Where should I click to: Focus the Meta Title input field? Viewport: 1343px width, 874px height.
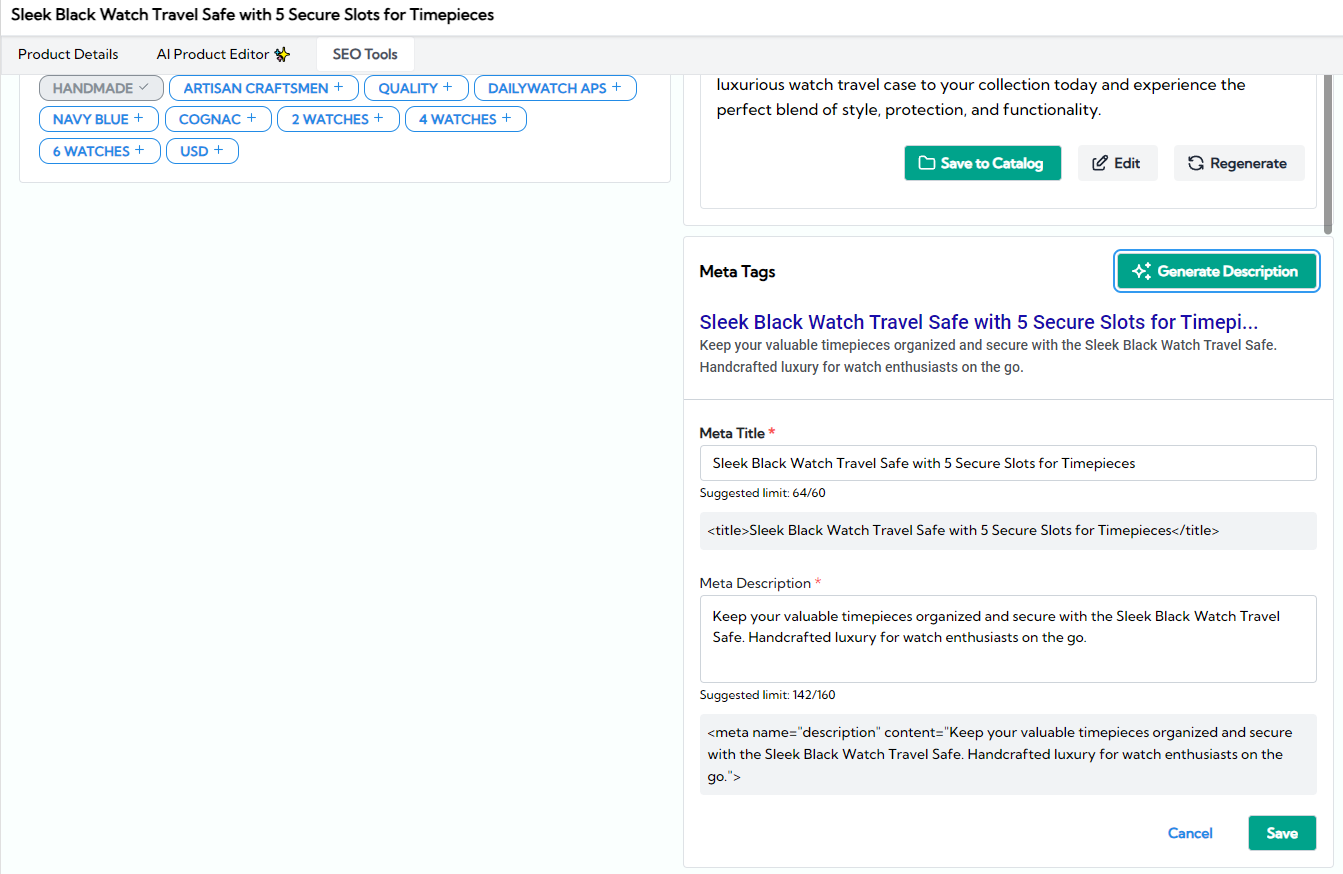coord(1008,463)
